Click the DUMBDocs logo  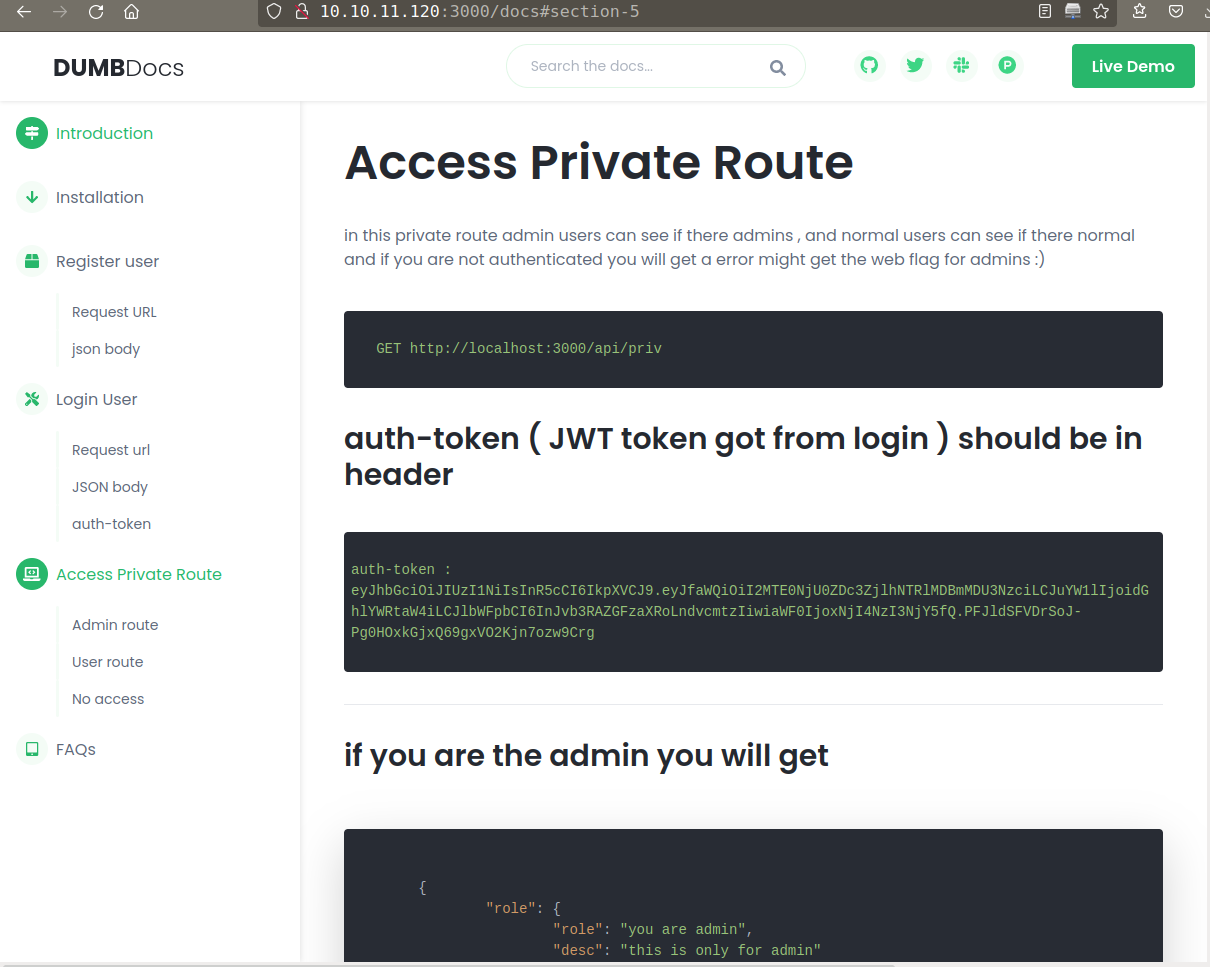point(118,68)
